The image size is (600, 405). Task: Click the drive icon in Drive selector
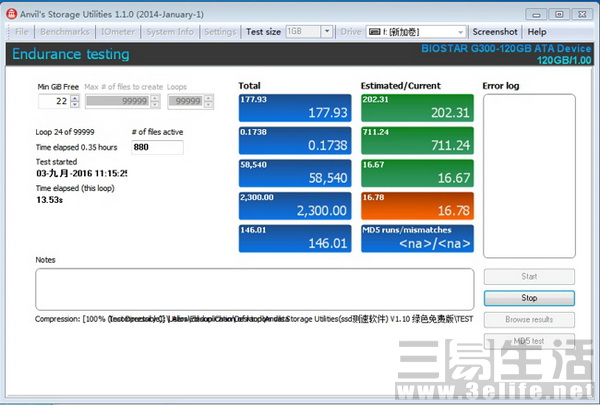click(x=375, y=31)
